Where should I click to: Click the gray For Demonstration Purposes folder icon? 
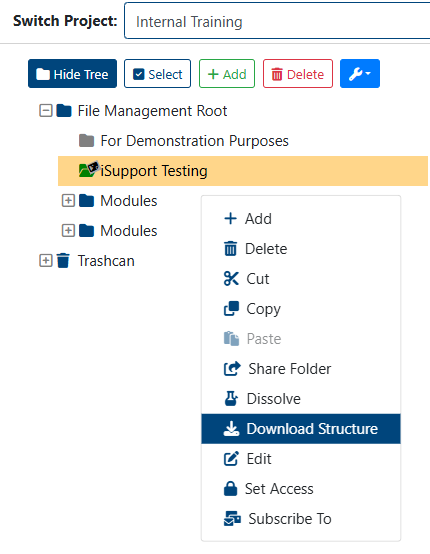[x=87, y=141]
